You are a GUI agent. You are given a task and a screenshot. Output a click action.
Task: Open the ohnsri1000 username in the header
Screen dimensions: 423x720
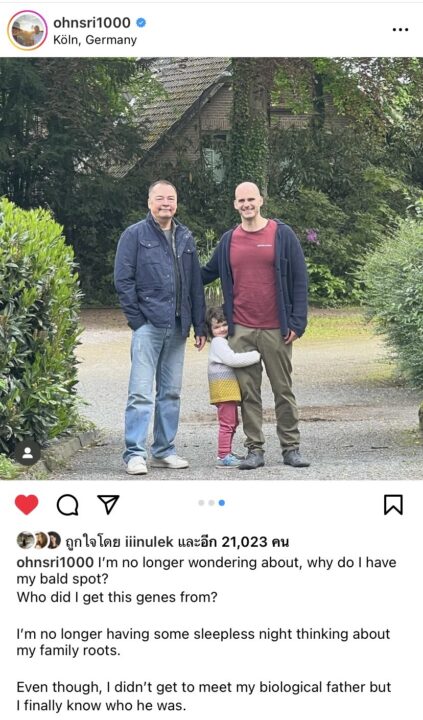pyautogui.click(x=92, y=22)
